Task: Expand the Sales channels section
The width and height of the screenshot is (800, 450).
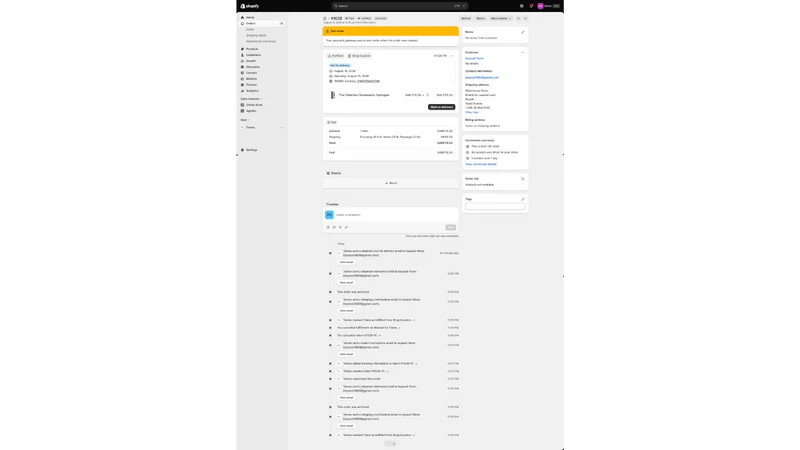Action: (x=251, y=99)
